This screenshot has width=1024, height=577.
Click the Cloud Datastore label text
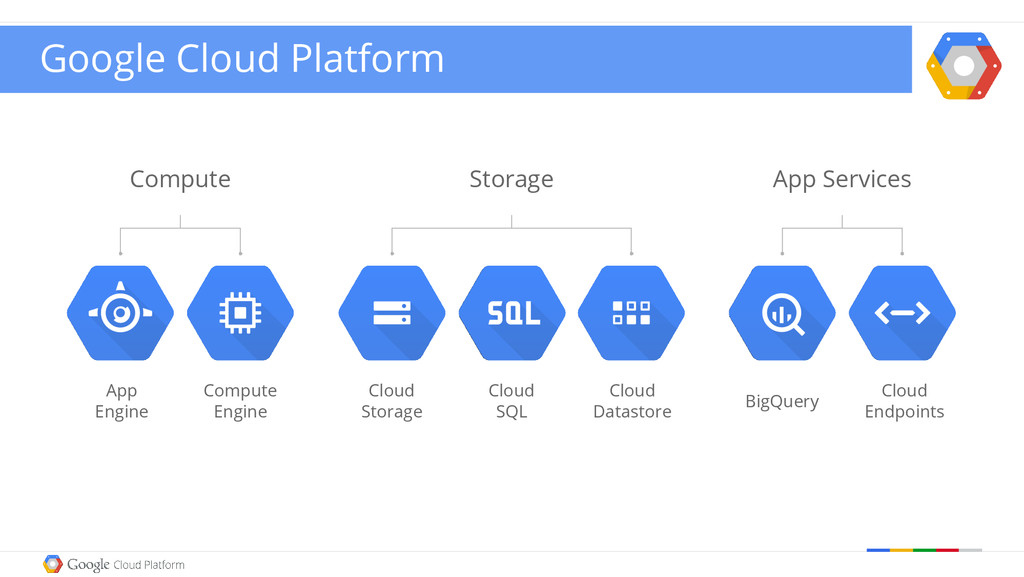(632, 401)
